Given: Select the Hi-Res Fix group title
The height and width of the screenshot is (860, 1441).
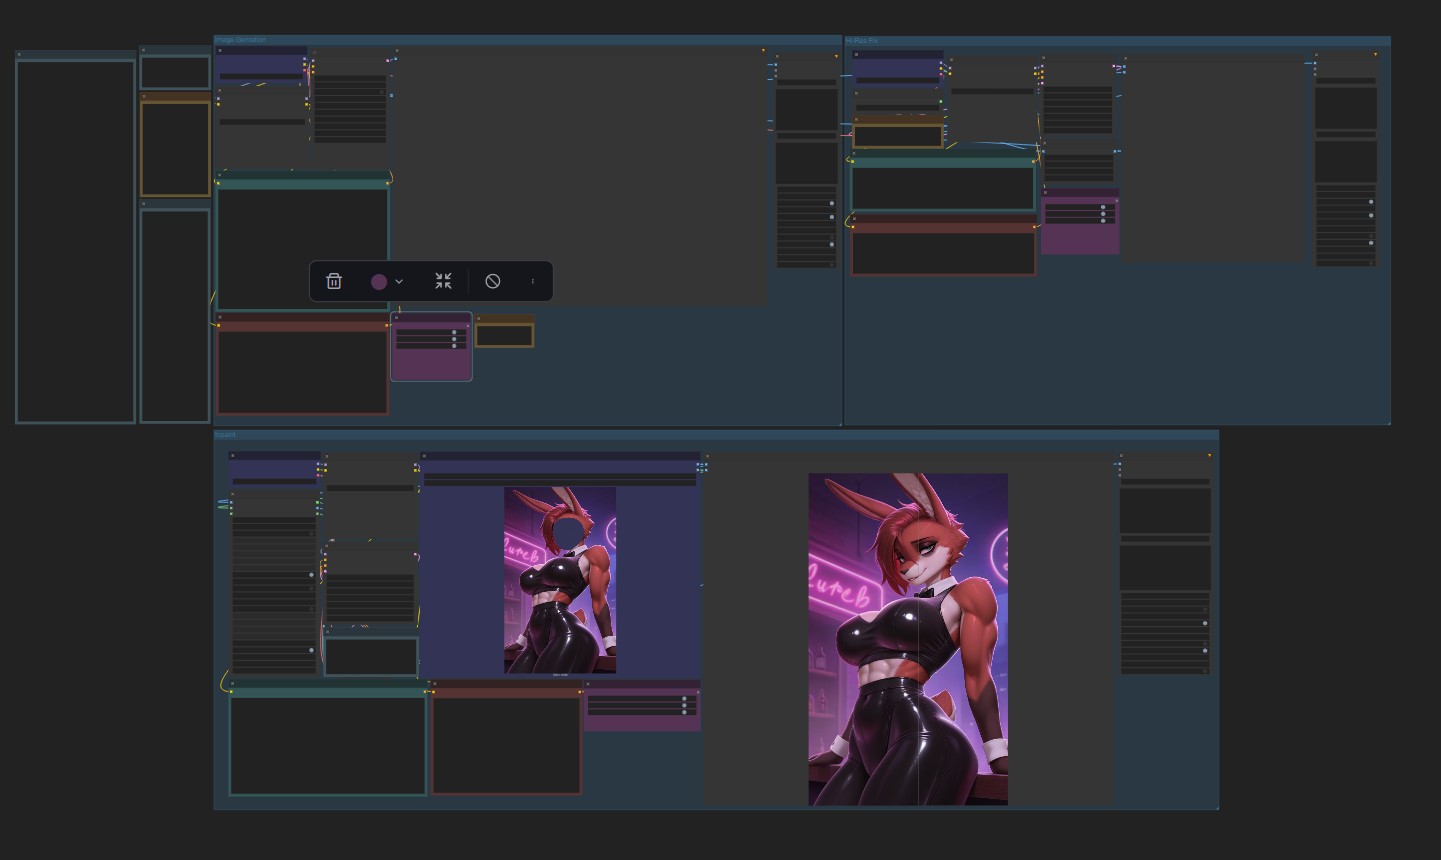Looking at the screenshot, I should click(x=862, y=41).
